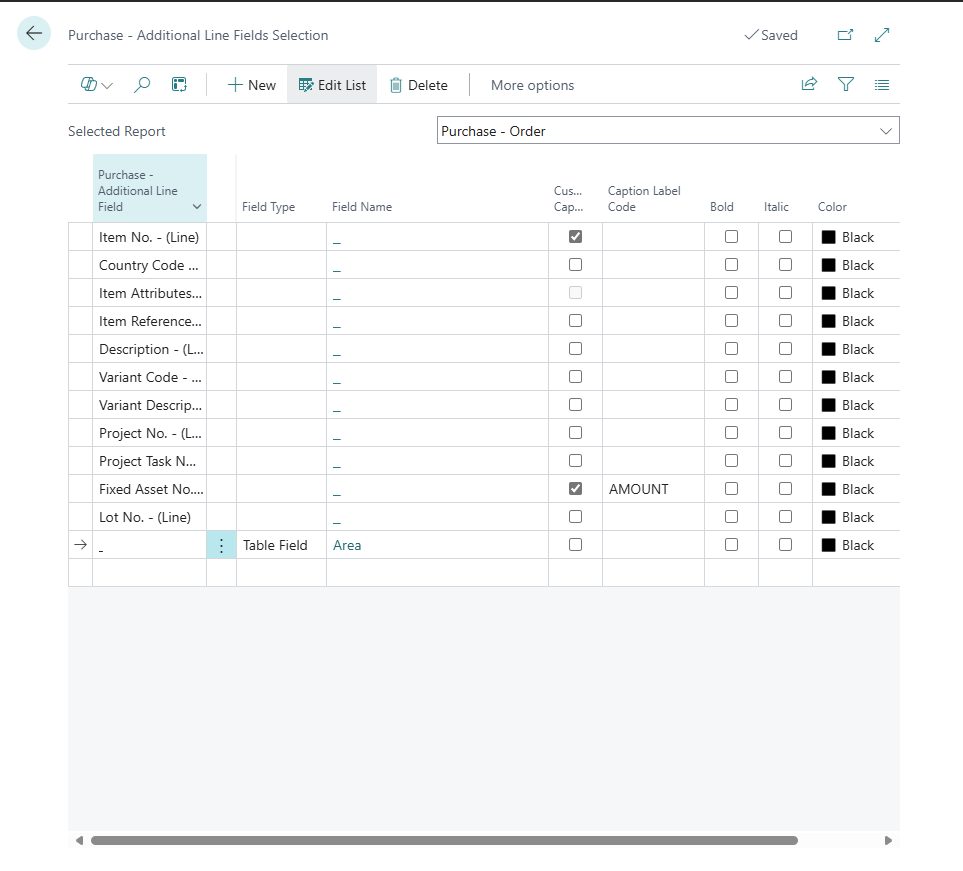
Task: Toggle the list view layout icon
Action: (x=882, y=85)
